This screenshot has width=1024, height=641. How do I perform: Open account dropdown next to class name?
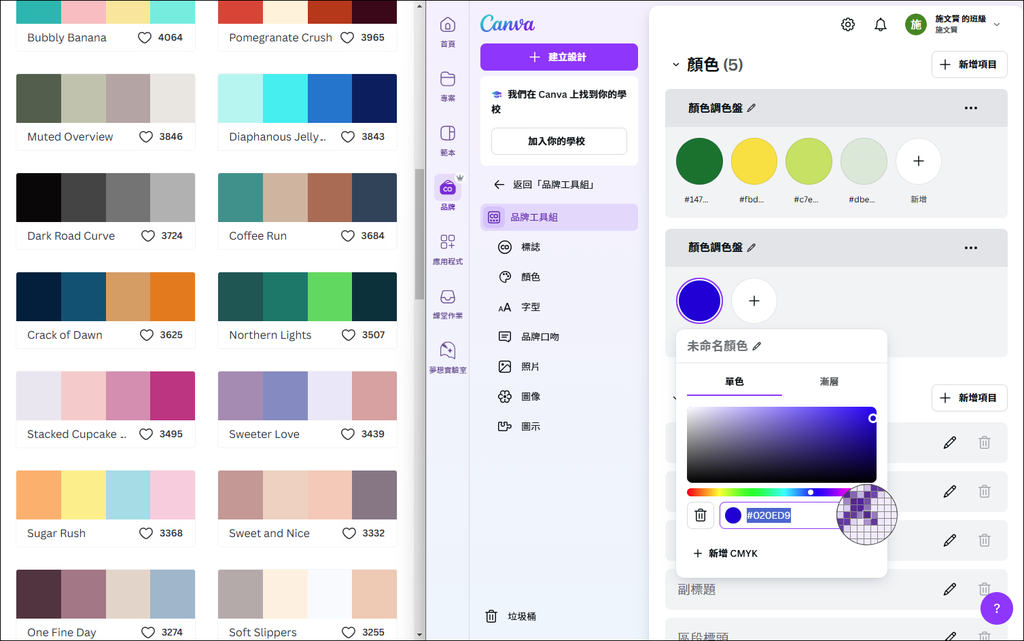click(997, 24)
